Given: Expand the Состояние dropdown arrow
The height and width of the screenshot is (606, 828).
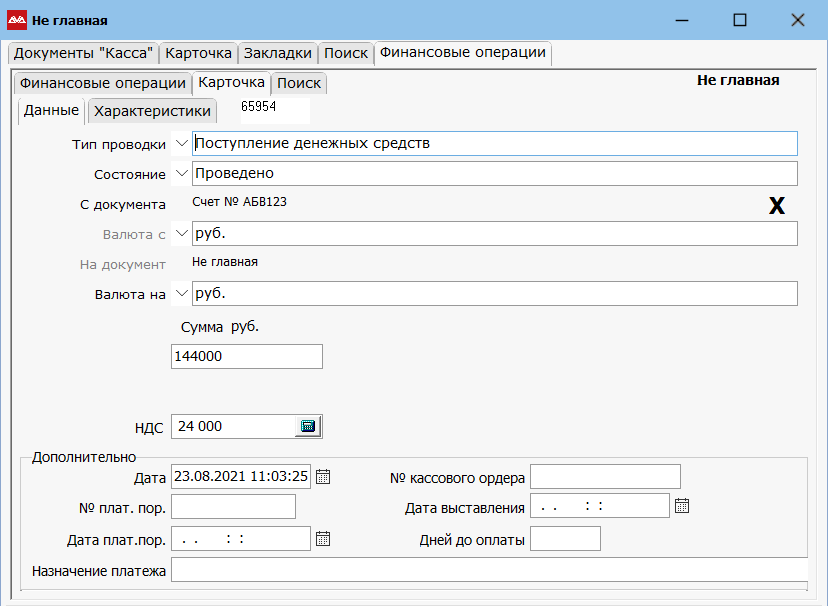Looking at the screenshot, I should point(181,173).
